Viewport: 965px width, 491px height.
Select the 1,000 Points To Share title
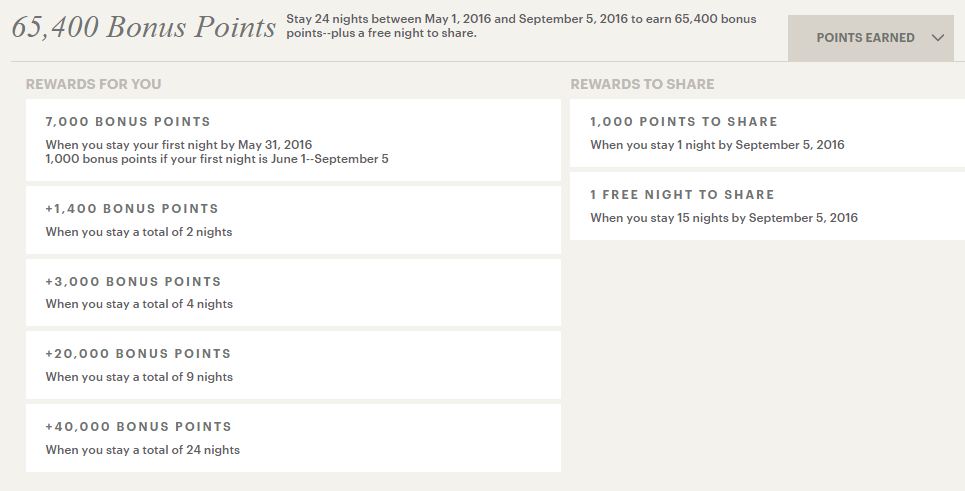pos(683,122)
